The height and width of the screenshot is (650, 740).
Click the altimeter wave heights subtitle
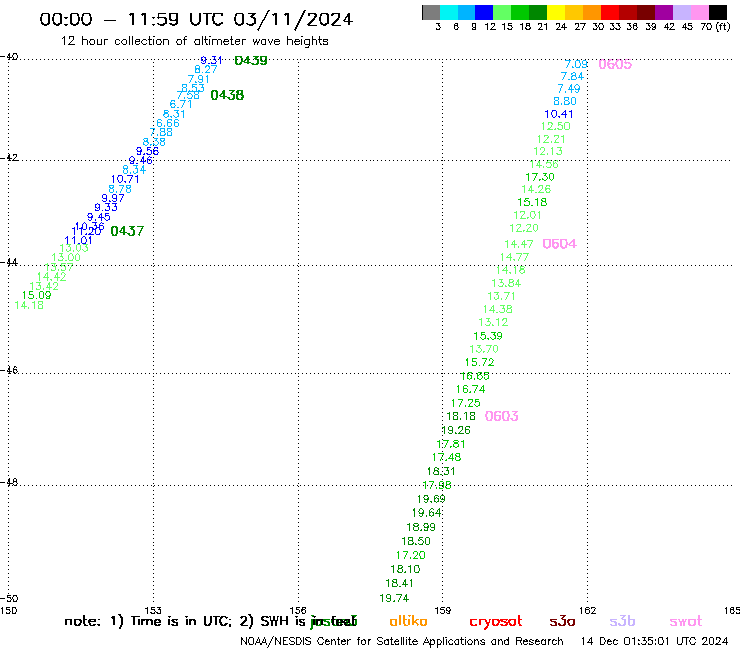pos(194,41)
